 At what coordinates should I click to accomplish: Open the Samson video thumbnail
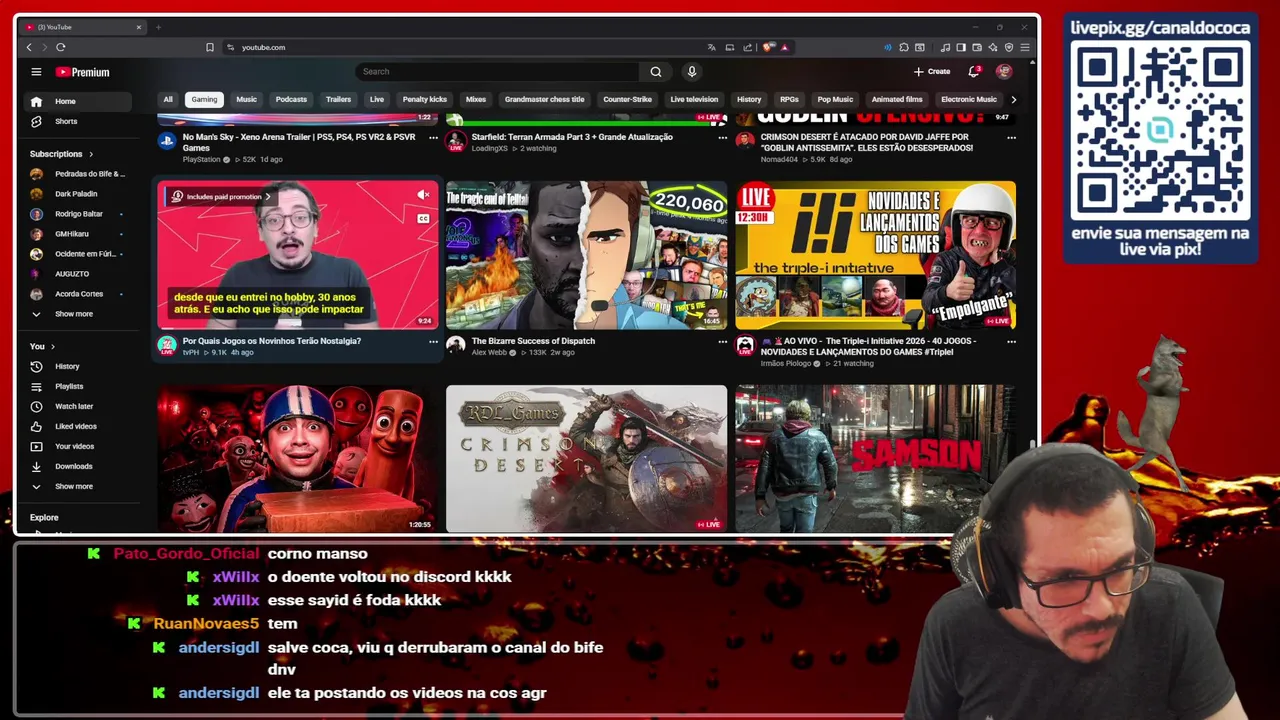tap(875, 458)
